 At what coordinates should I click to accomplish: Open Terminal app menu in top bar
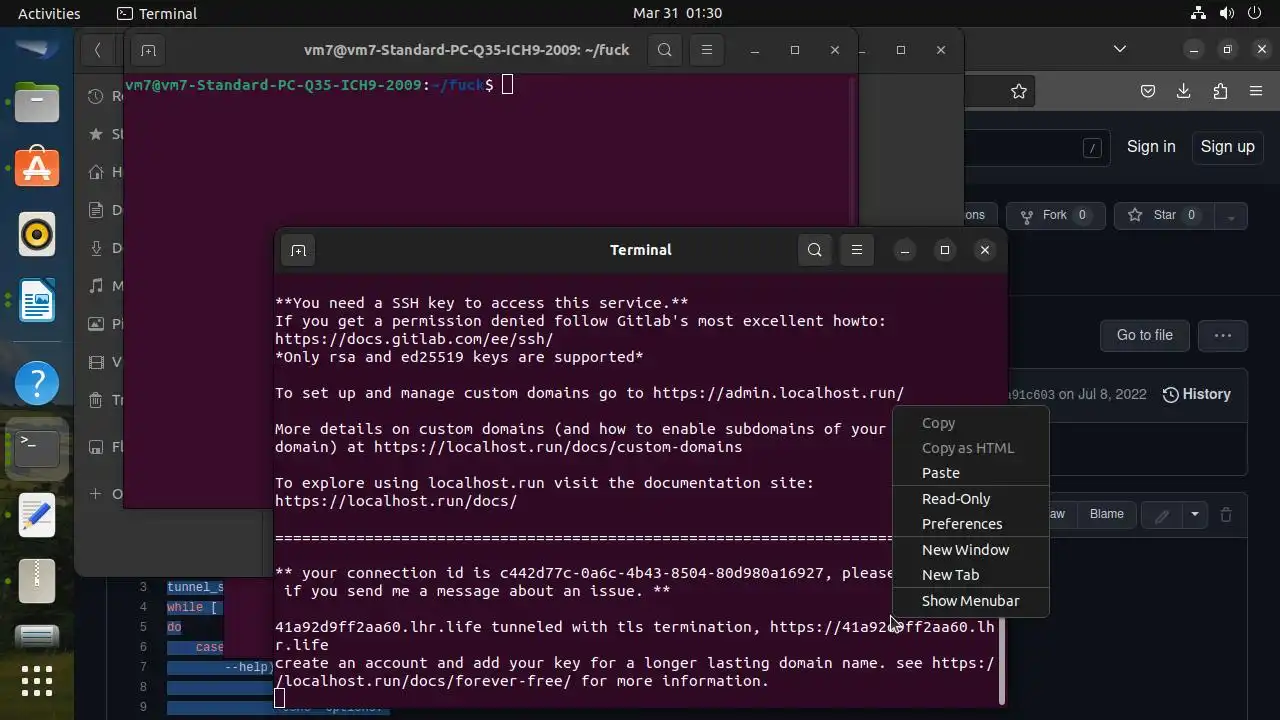157,14
